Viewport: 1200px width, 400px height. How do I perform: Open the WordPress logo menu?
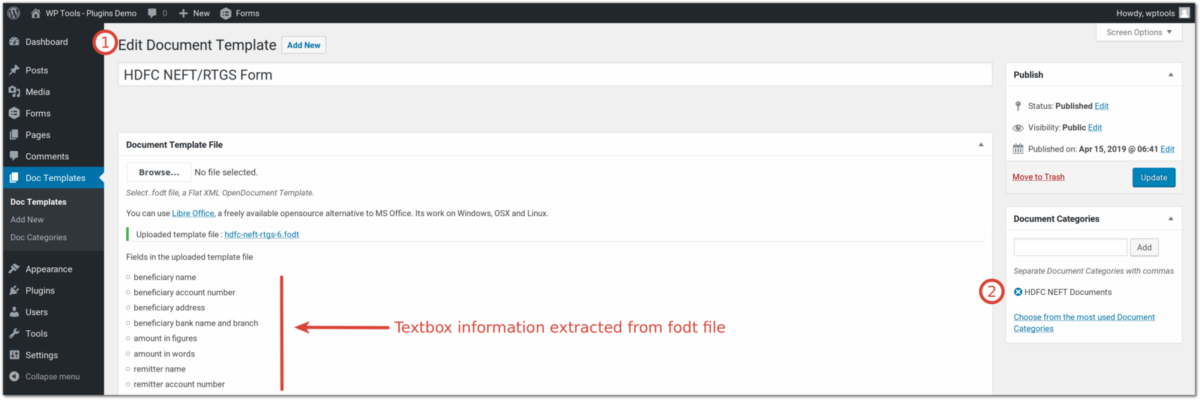click(x=15, y=13)
